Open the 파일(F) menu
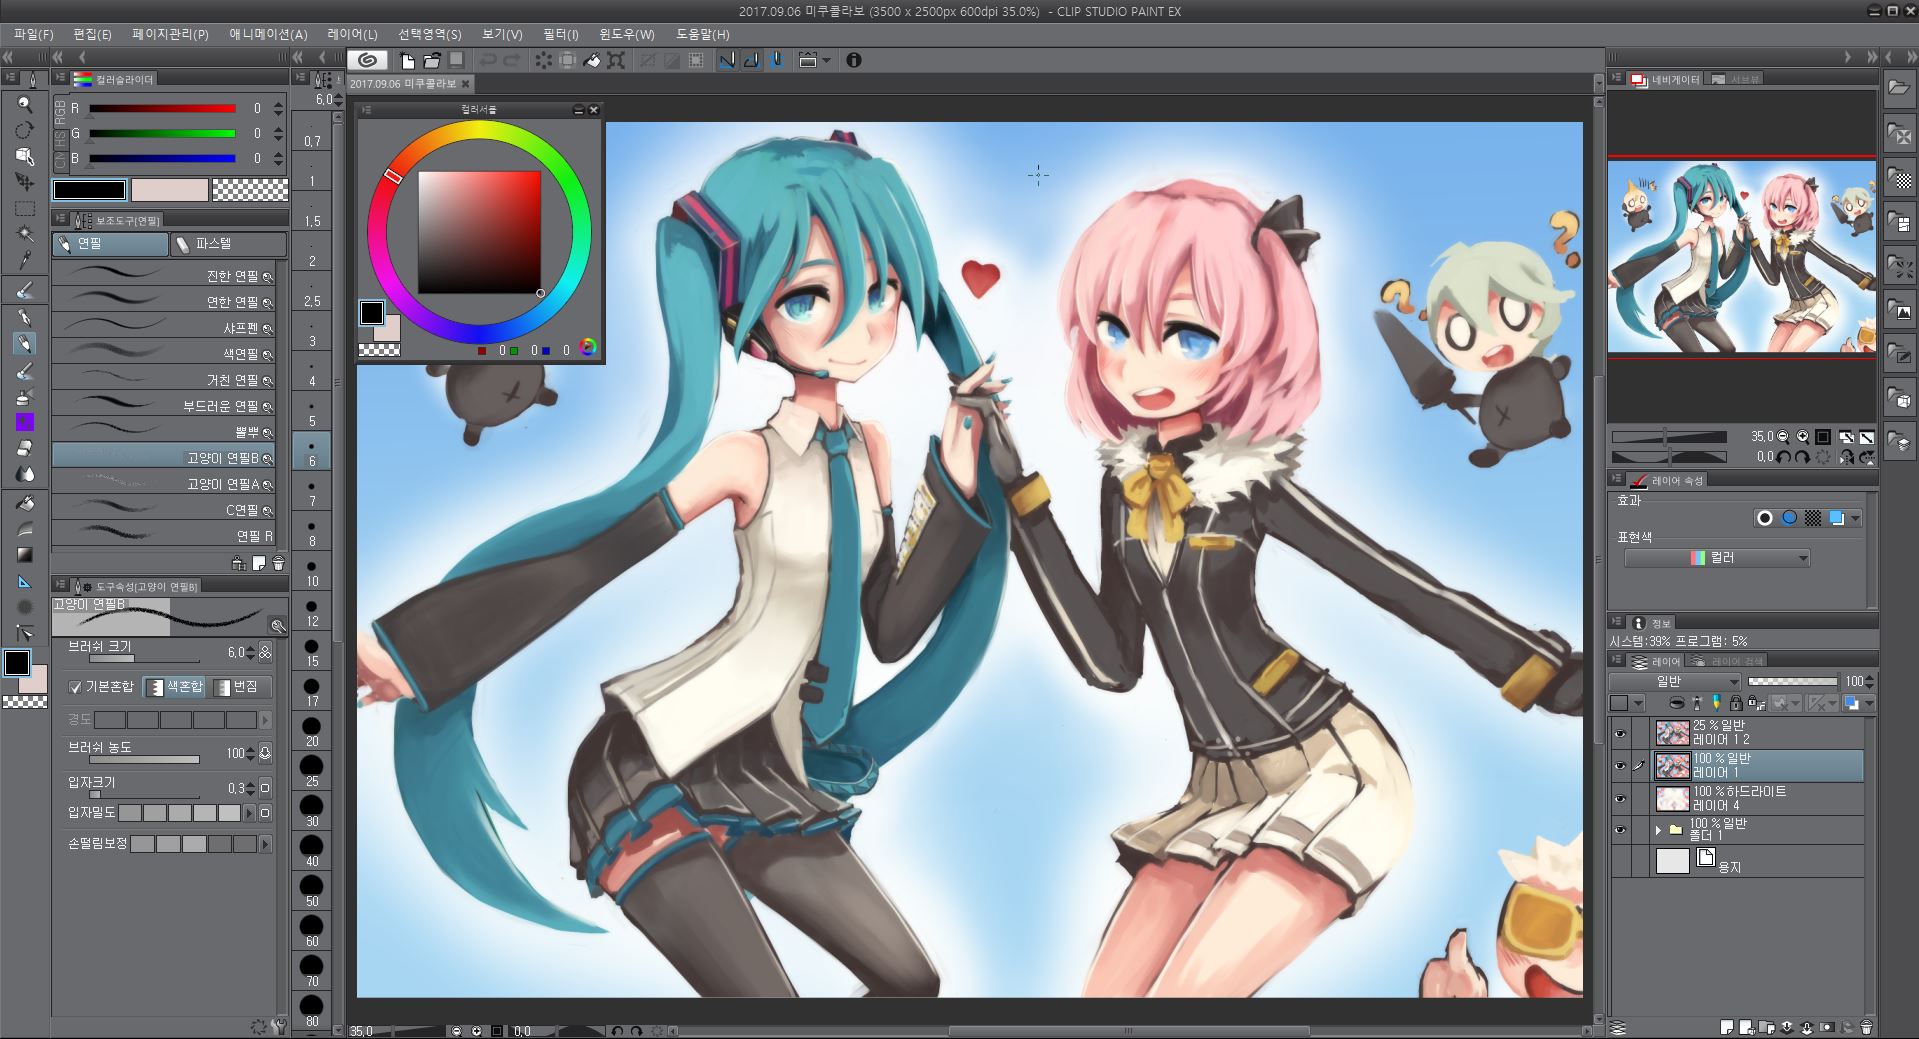This screenshot has width=1919, height=1039. pyautogui.click(x=34, y=34)
